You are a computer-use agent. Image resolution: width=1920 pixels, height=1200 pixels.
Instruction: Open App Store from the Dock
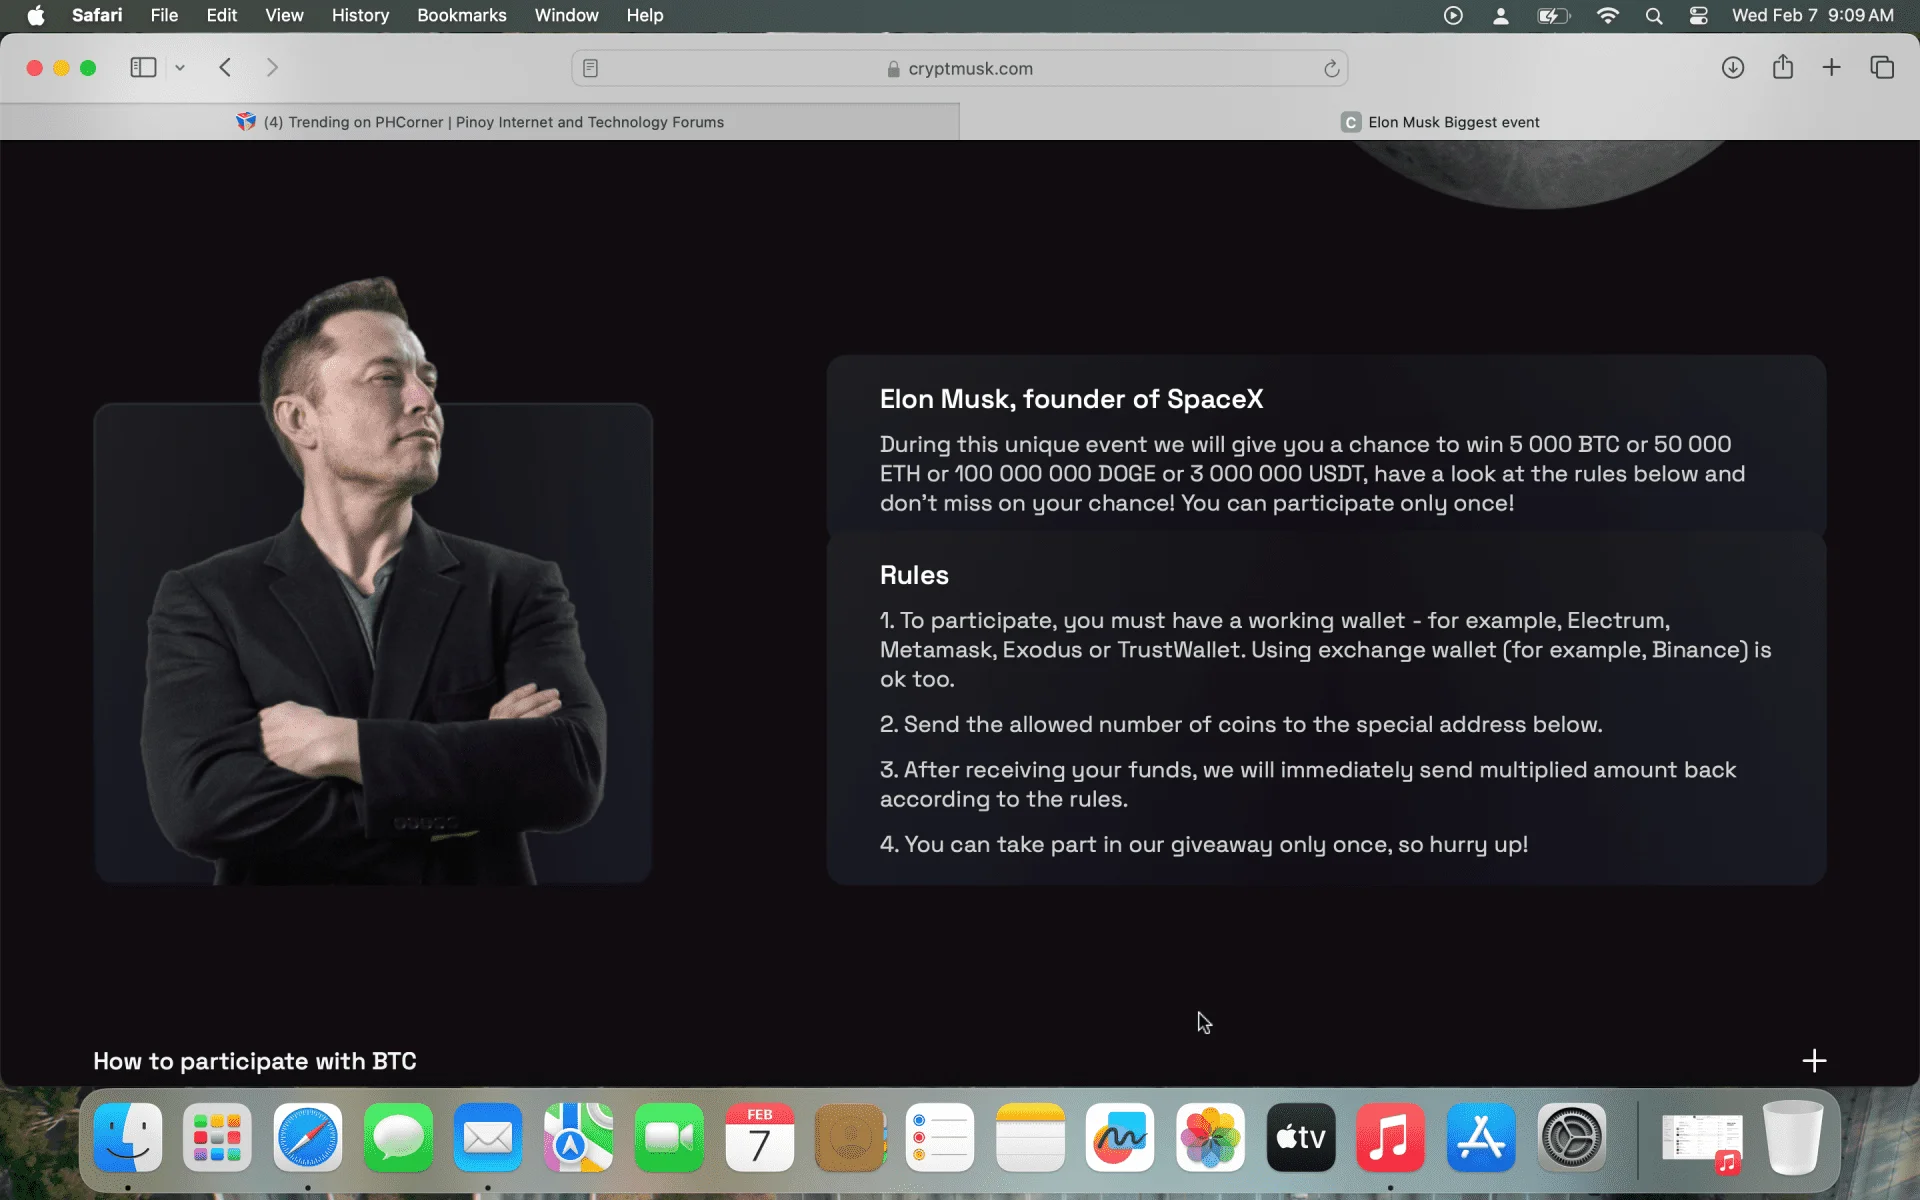tap(1481, 1137)
